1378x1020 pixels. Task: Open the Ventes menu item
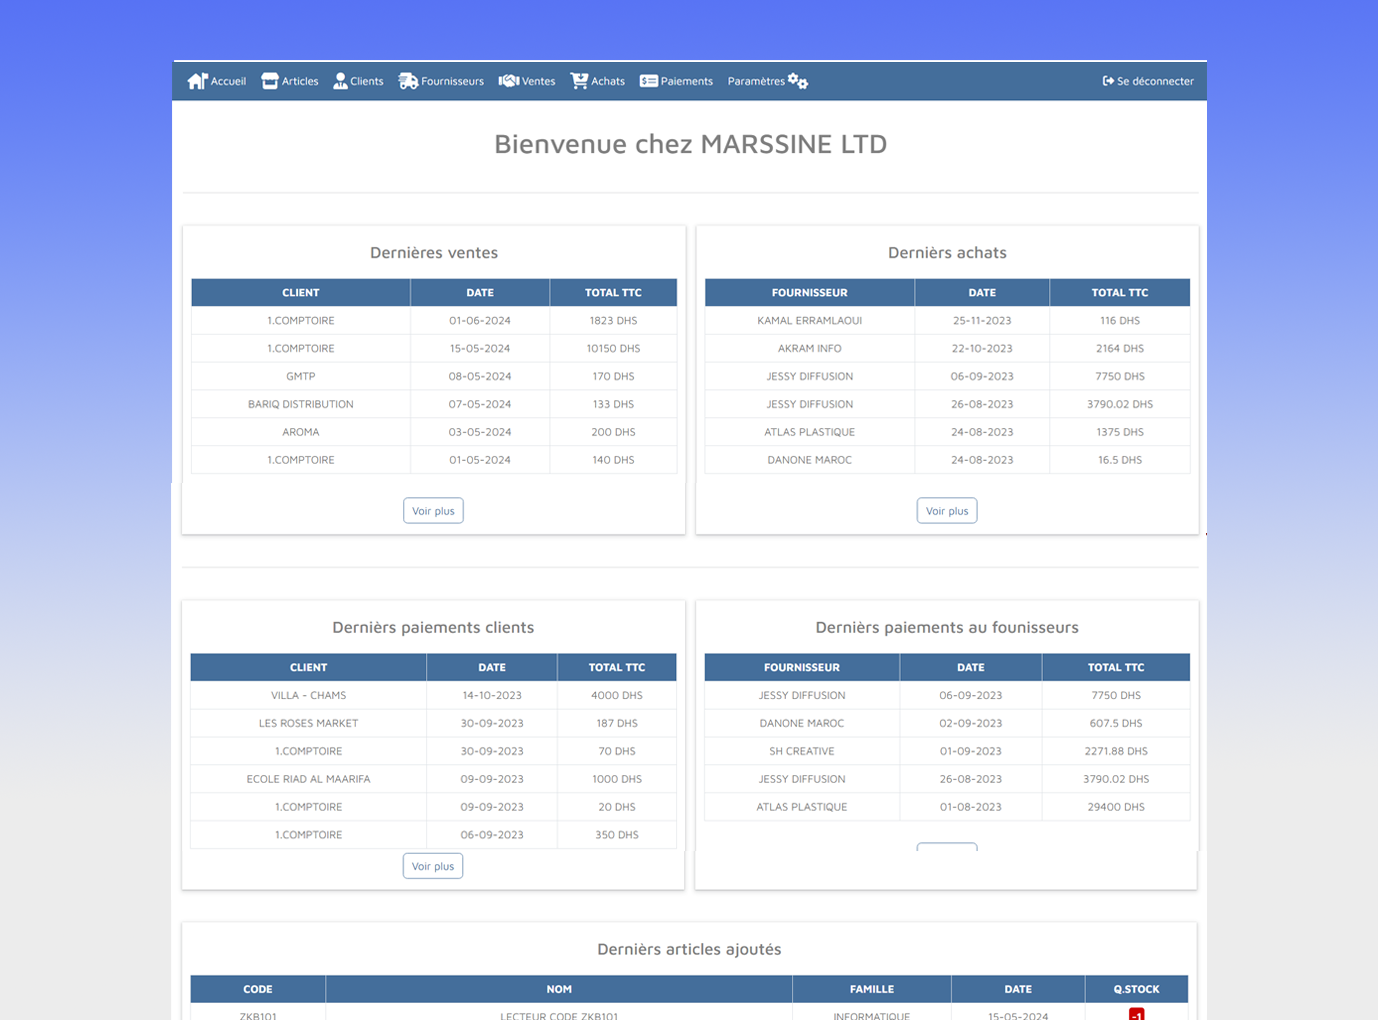(x=538, y=81)
